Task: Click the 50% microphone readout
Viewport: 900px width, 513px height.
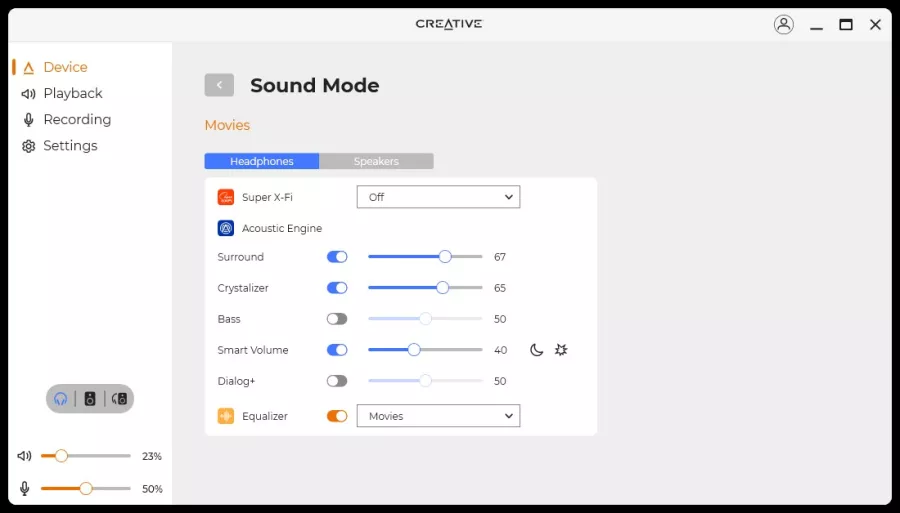Action: tap(152, 489)
